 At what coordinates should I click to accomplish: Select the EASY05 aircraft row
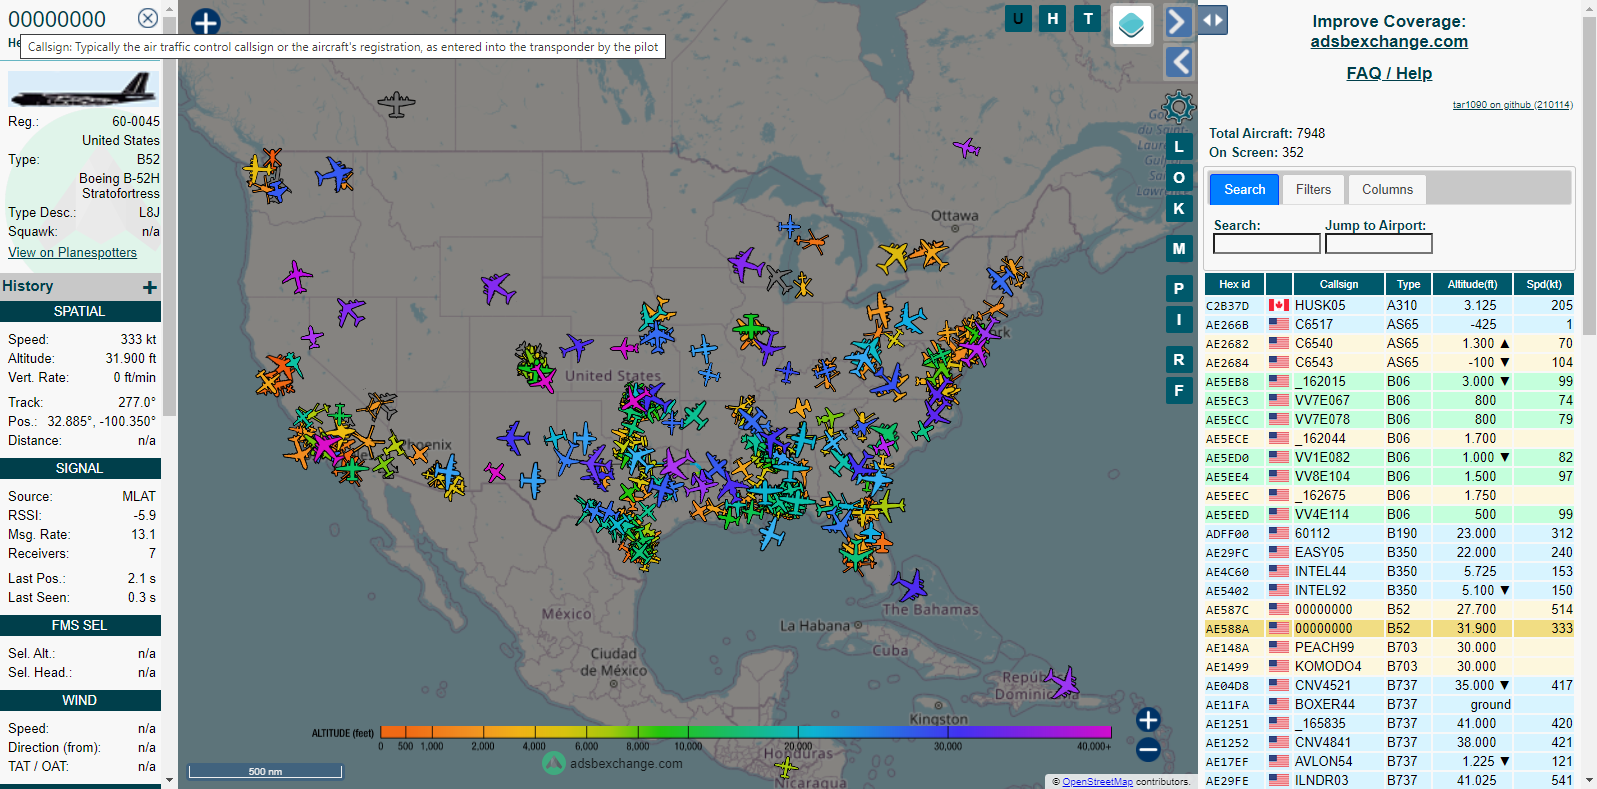(1389, 552)
